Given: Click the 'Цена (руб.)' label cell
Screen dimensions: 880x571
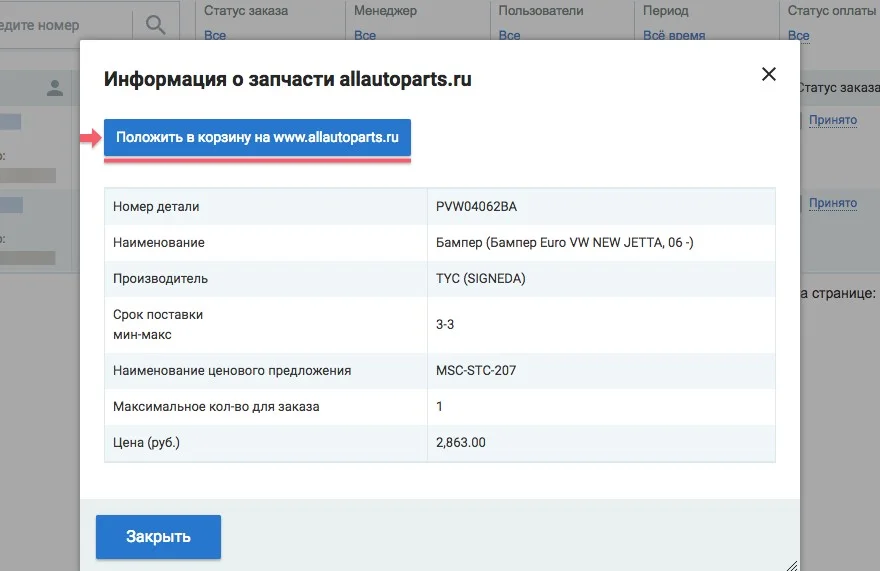Looking at the screenshot, I should point(265,443).
